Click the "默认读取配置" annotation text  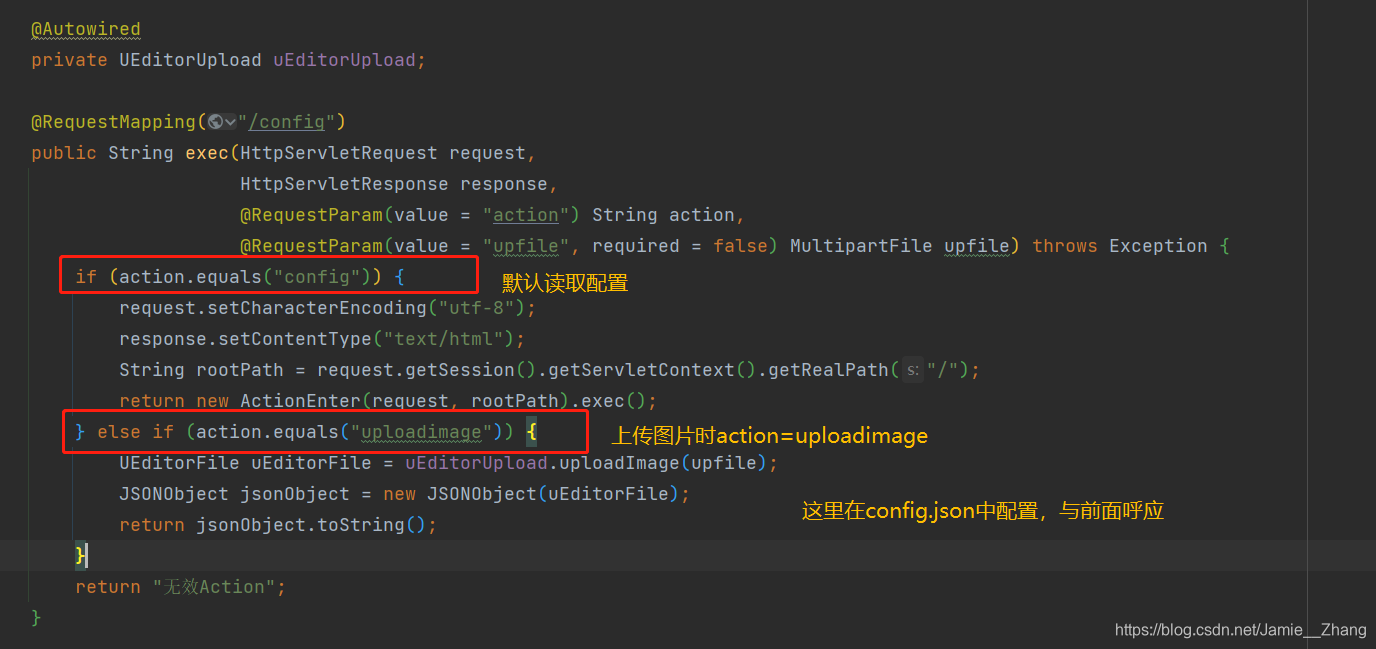point(565,283)
